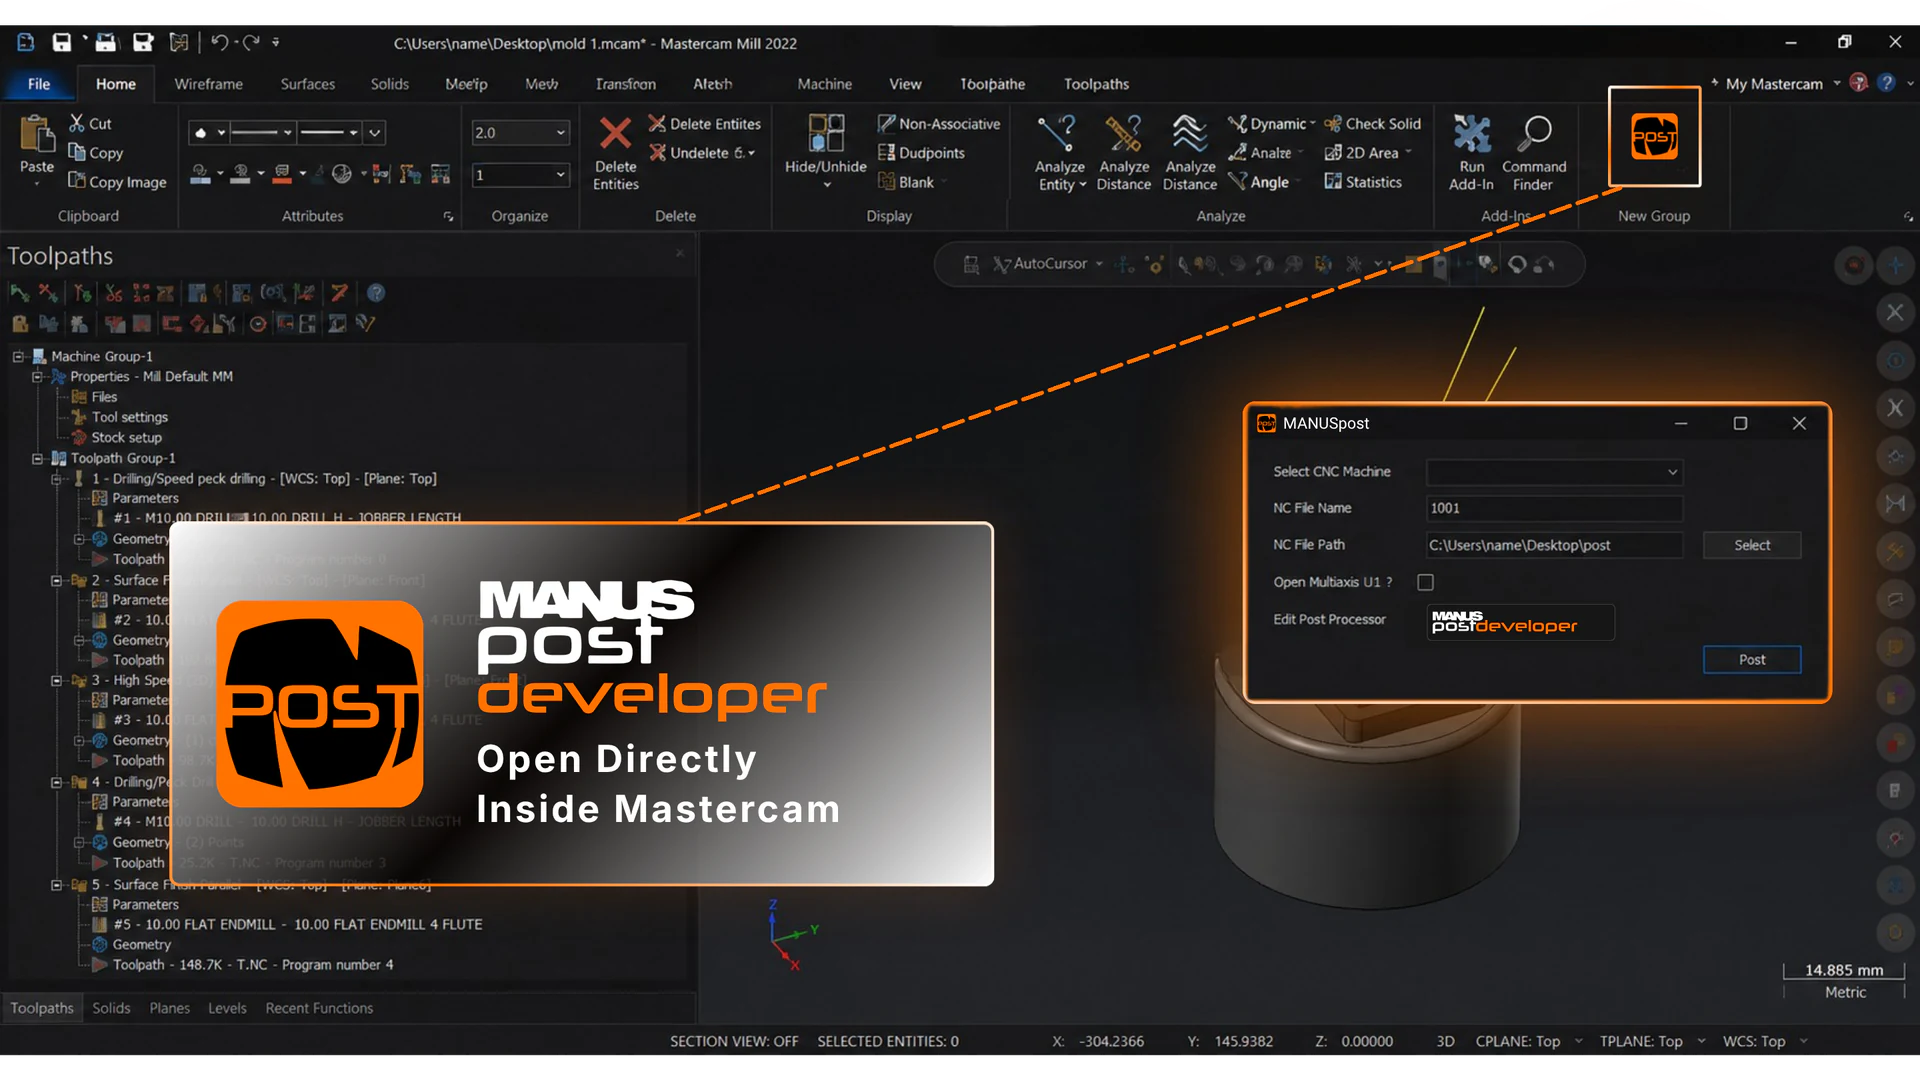Click the Select button for NC File Path
Viewport: 1920px width, 1080px height.
(x=1752, y=545)
